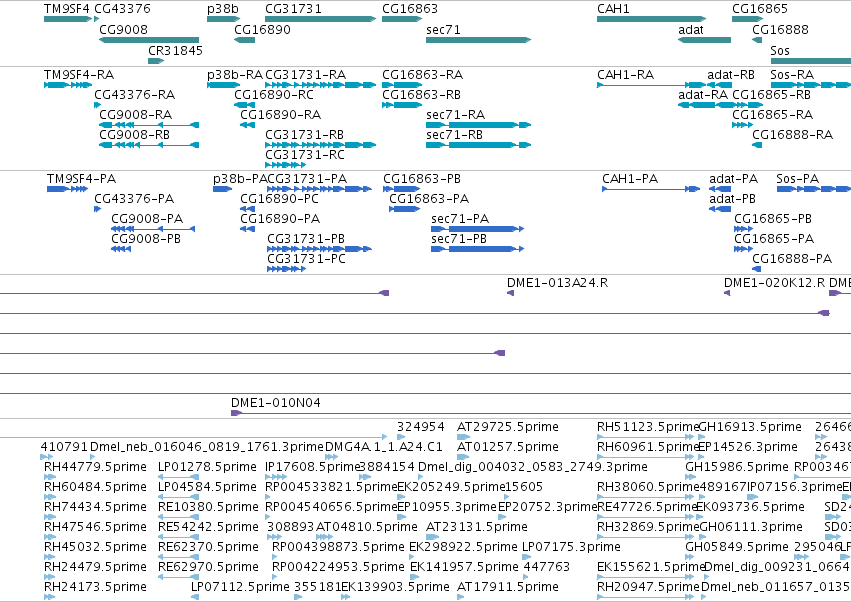The width and height of the screenshot is (851, 602).
Task: Click the 'TM9SF4-PA' protein label
Action: 81,179
